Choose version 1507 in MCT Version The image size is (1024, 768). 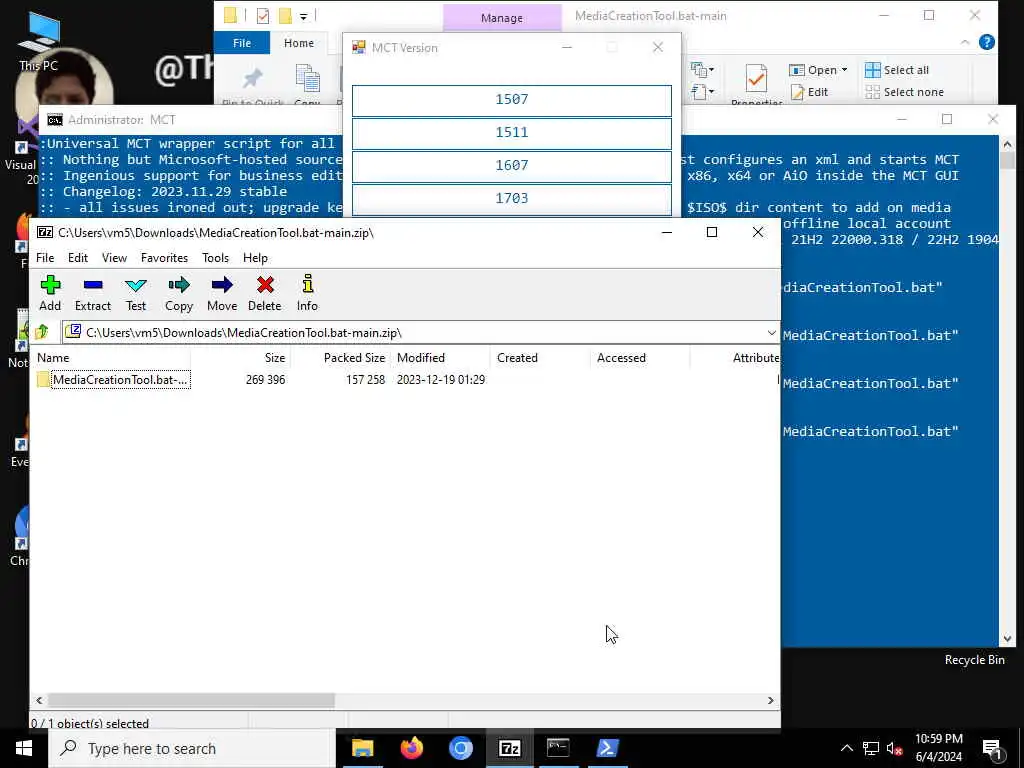point(511,100)
